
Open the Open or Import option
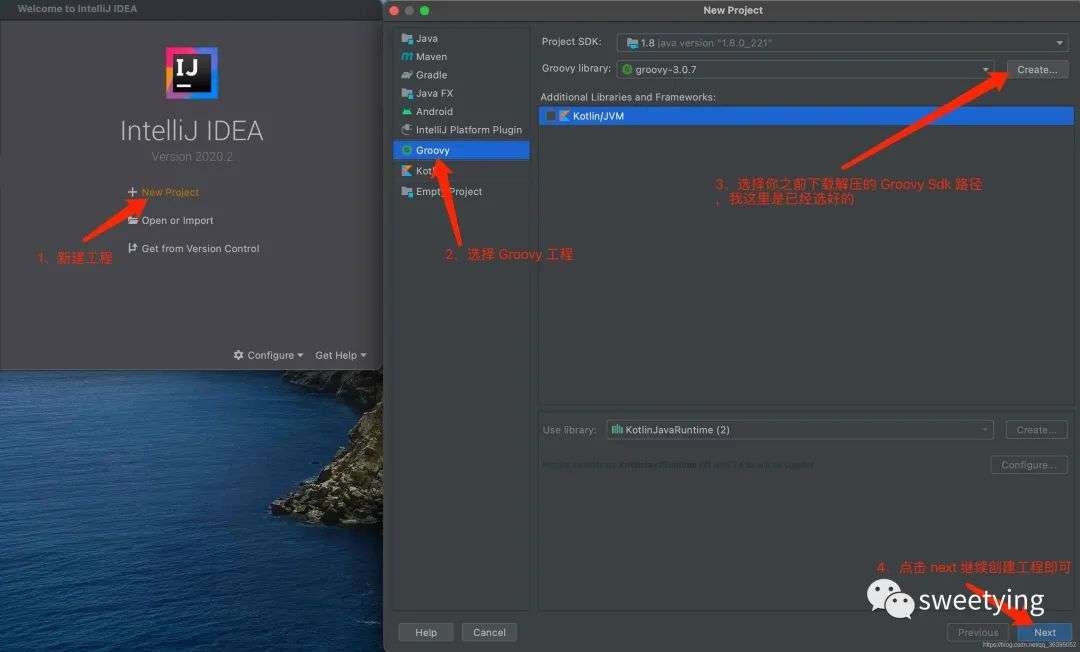coord(170,220)
